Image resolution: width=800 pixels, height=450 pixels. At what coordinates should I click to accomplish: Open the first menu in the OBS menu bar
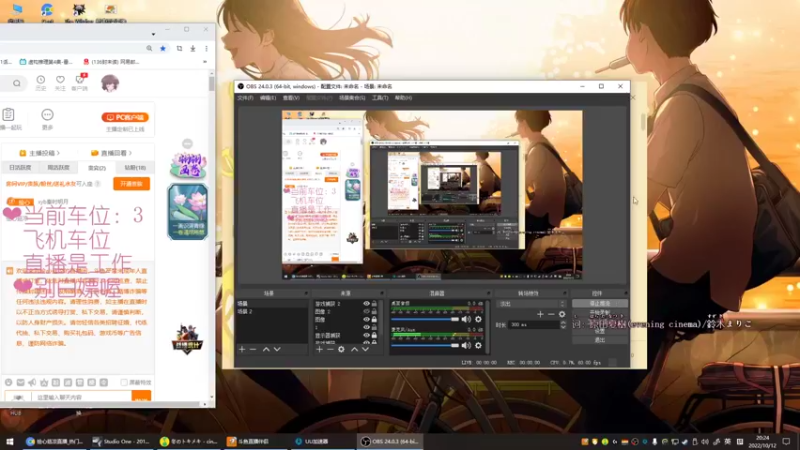(x=245, y=97)
